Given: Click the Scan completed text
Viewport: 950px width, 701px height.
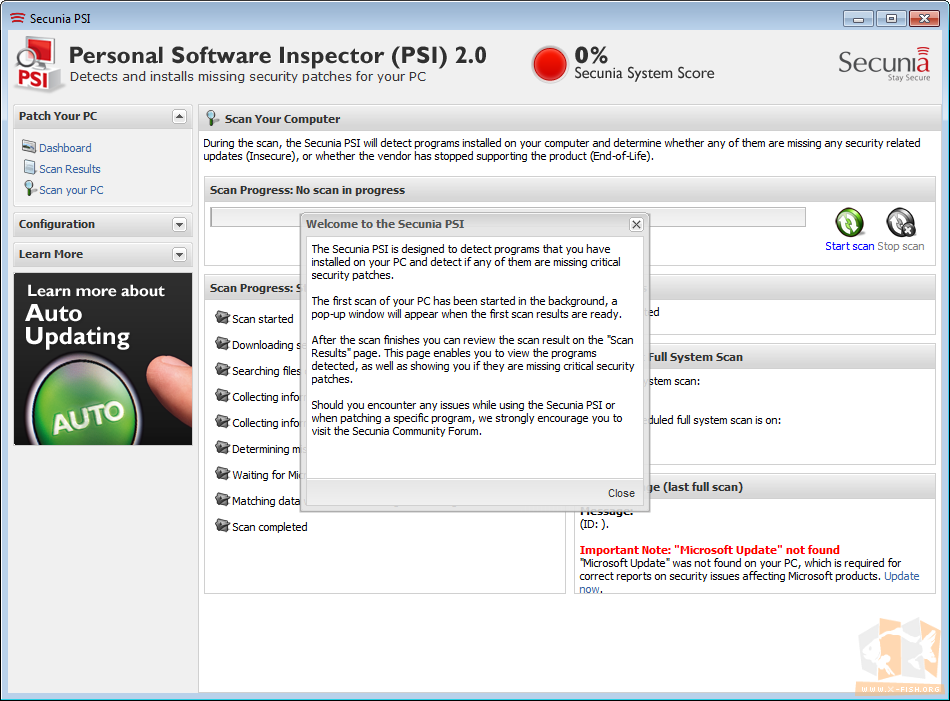Looking at the screenshot, I should [x=270, y=527].
